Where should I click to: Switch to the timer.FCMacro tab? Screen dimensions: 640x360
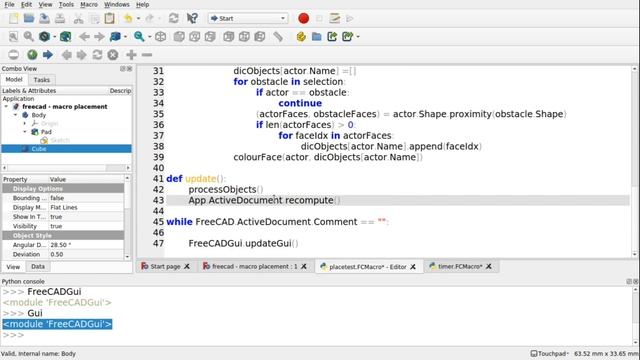(460, 266)
